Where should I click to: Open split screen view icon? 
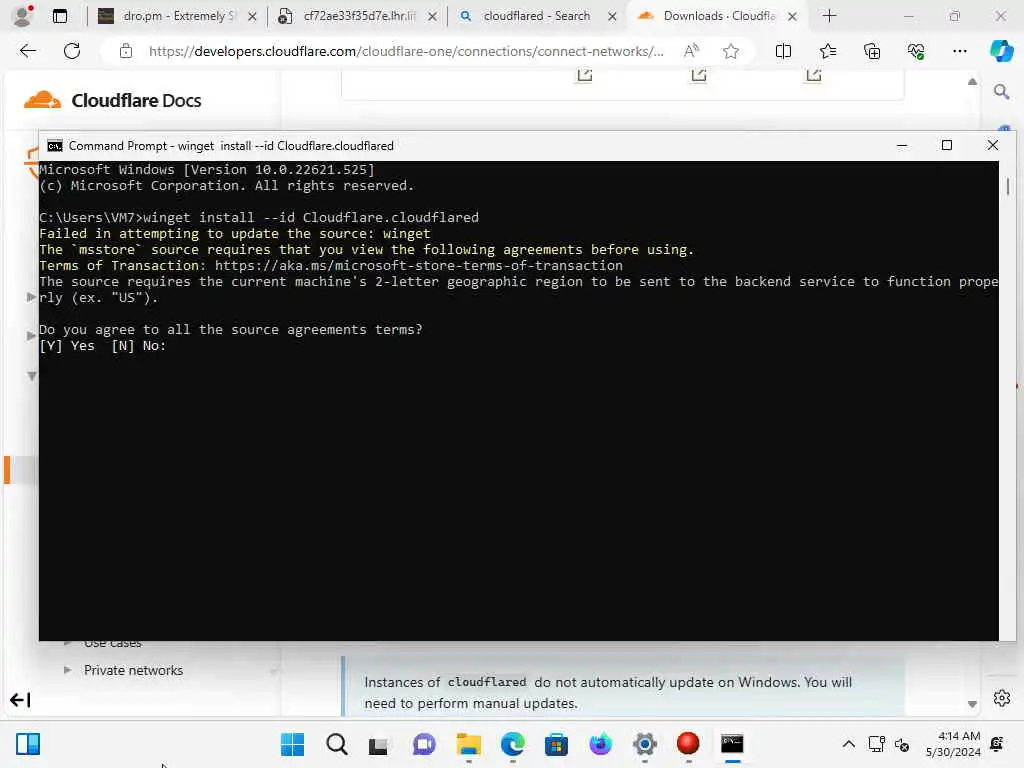(x=783, y=51)
